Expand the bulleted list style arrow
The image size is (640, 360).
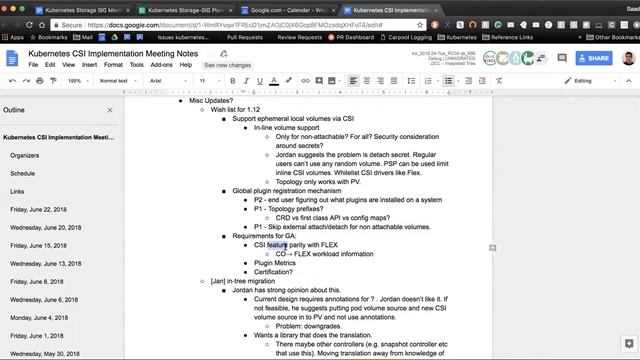coord(458,81)
